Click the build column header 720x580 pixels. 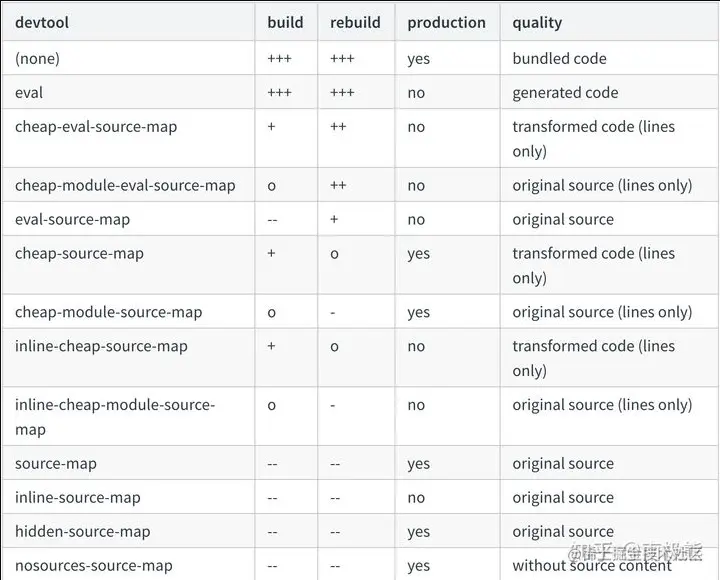click(284, 22)
